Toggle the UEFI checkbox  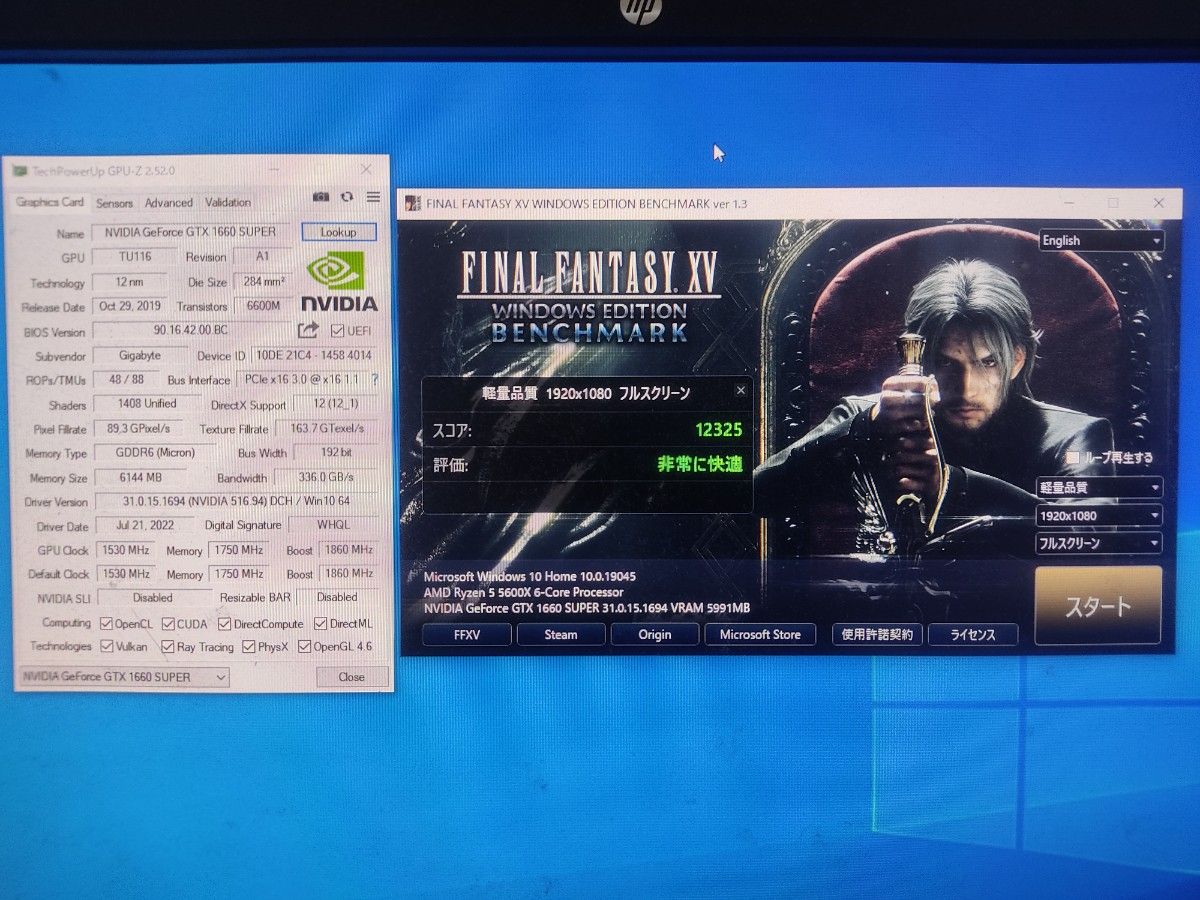click(337, 331)
